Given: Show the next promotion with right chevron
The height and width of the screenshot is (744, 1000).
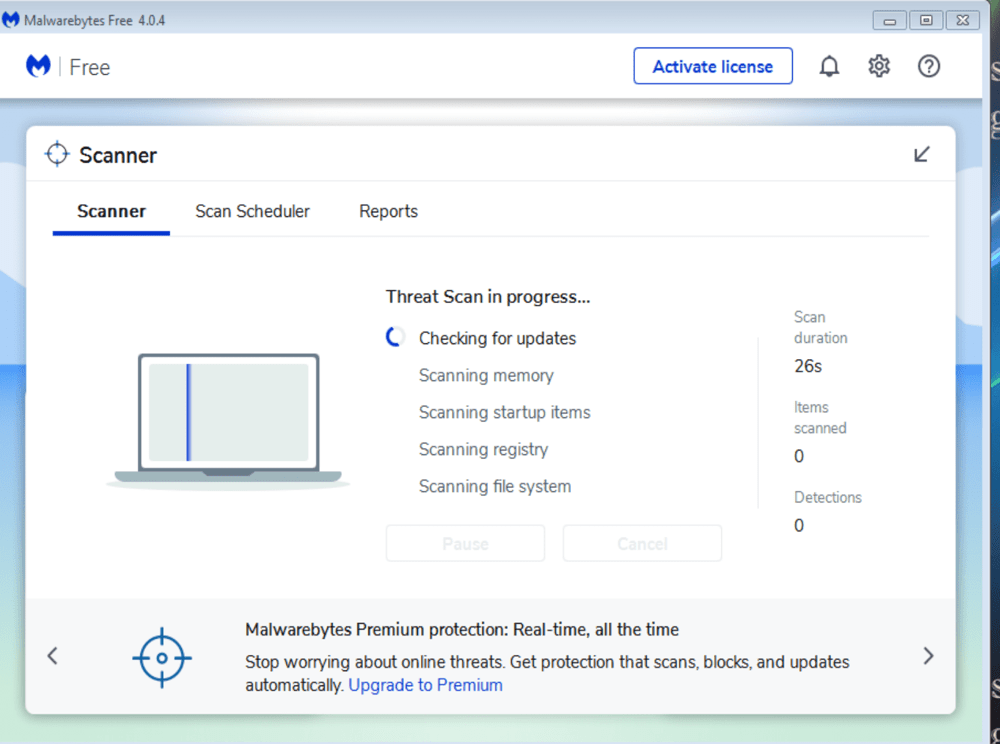Looking at the screenshot, I should pyautogui.click(x=928, y=656).
